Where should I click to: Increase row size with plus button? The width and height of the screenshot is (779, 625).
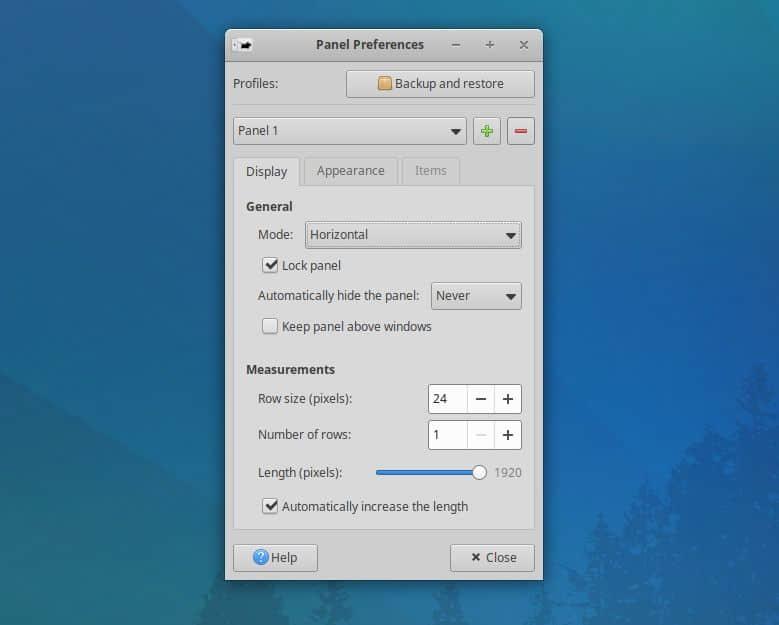tap(508, 399)
